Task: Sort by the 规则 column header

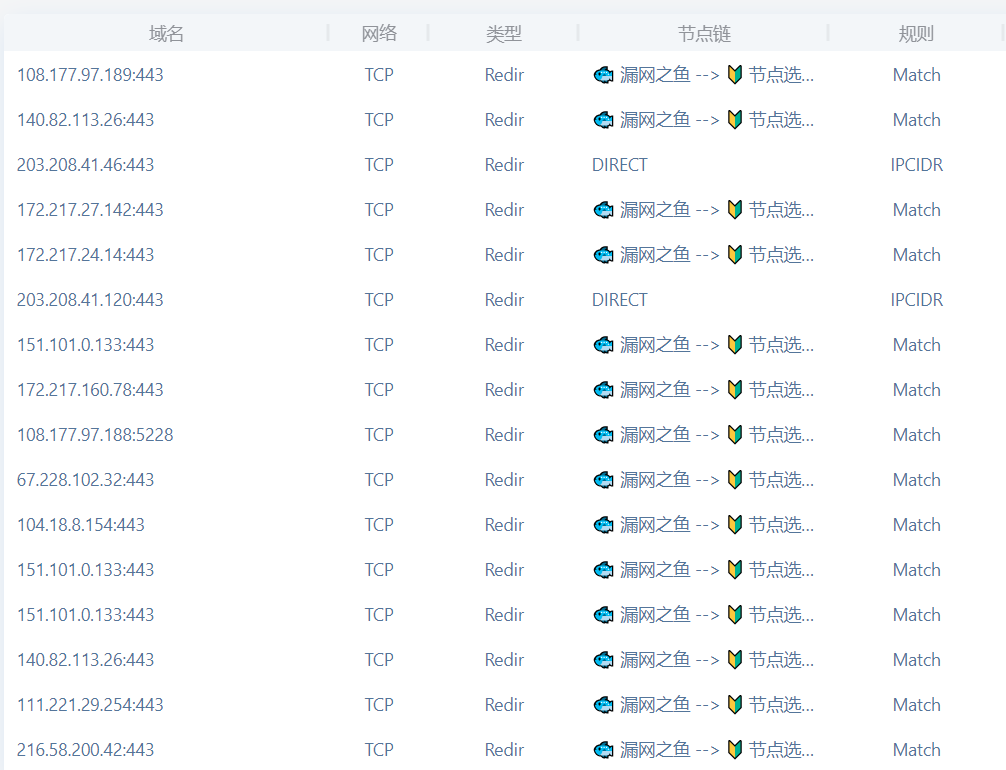Action: [916, 33]
